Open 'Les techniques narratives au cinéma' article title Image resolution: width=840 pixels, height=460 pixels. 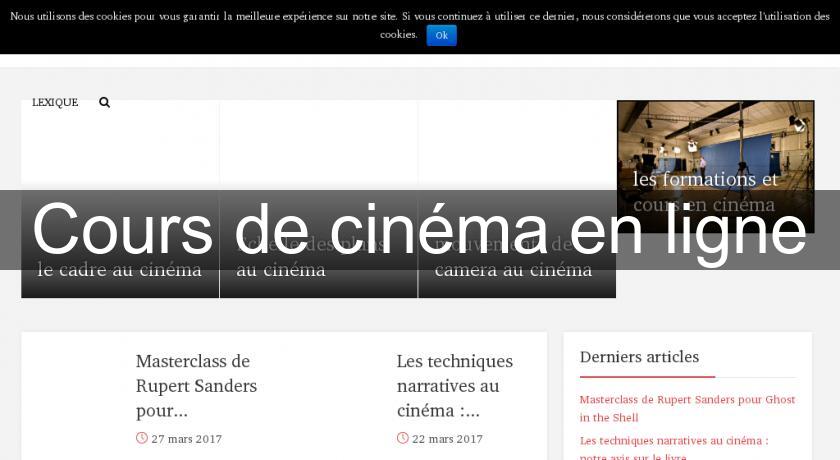454,385
